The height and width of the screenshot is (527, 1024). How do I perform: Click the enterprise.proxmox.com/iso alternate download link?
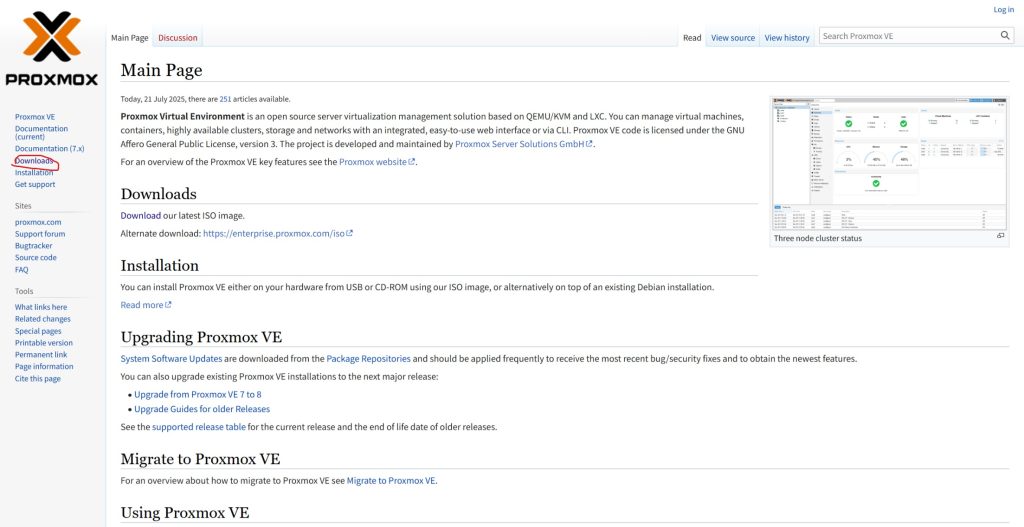pyautogui.click(x=273, y=233)
